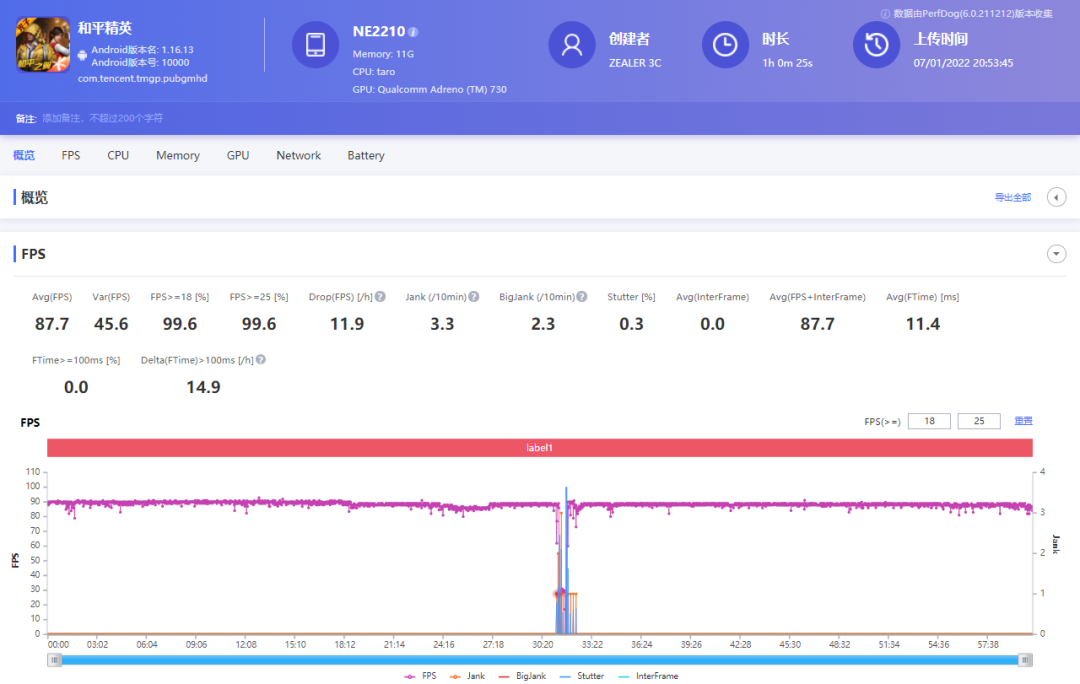This screenshot has width=1080, height=684.
Task: Click the creator profile icon
Action: click(x=572, y=45)
